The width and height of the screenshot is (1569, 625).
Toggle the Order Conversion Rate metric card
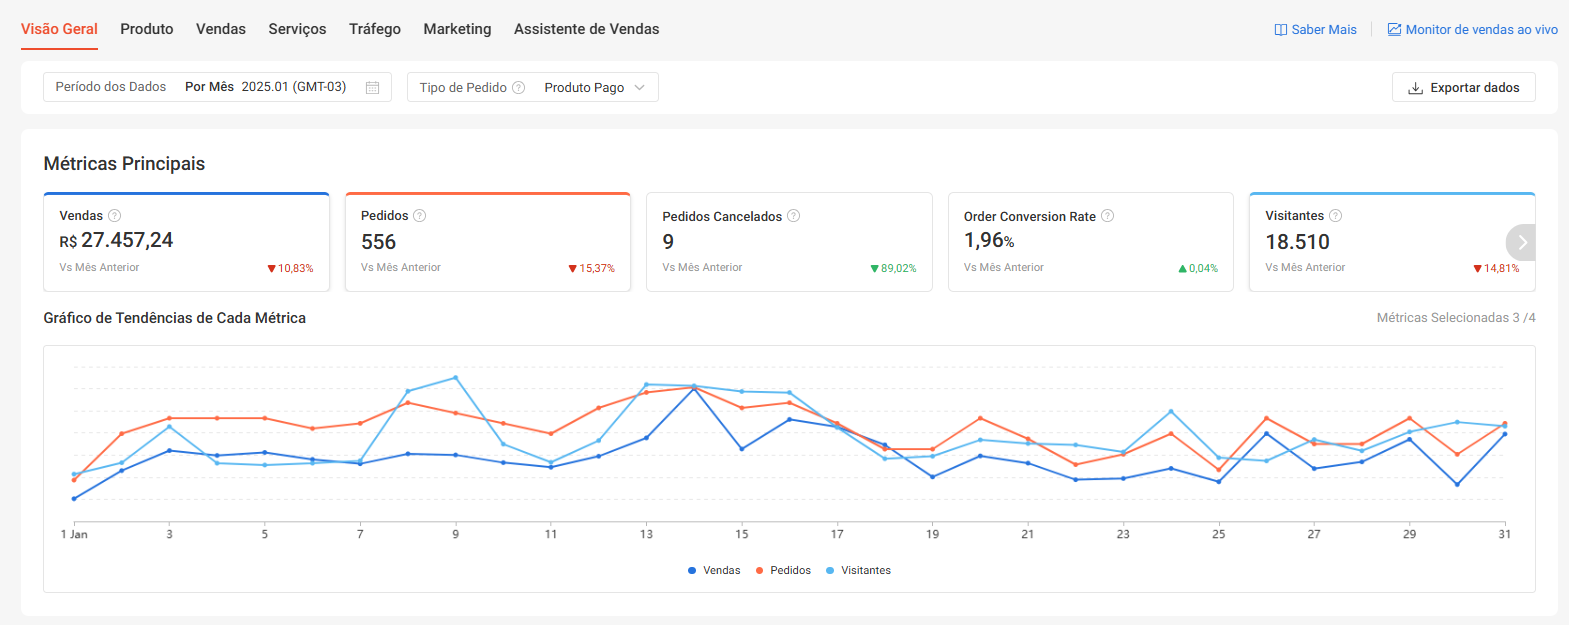[1090, 242]
